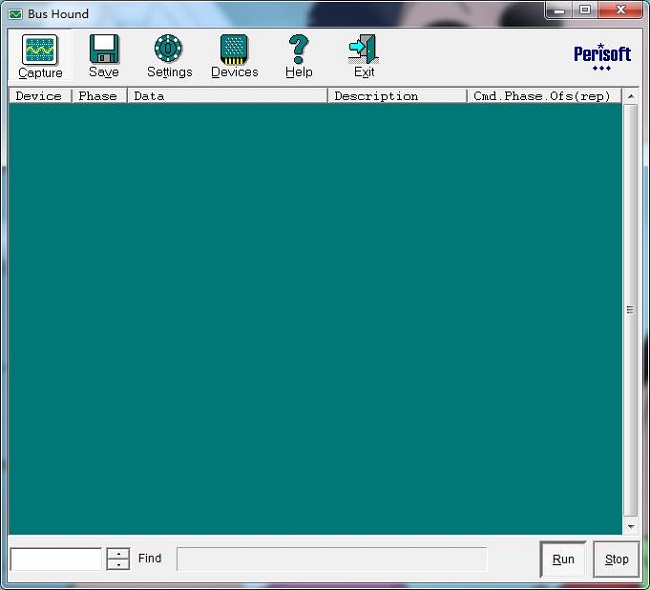The height and width of the screenshot is (590, 650).
Task: Click the Save floppy disk icon
Action: (x=103, y=50)
